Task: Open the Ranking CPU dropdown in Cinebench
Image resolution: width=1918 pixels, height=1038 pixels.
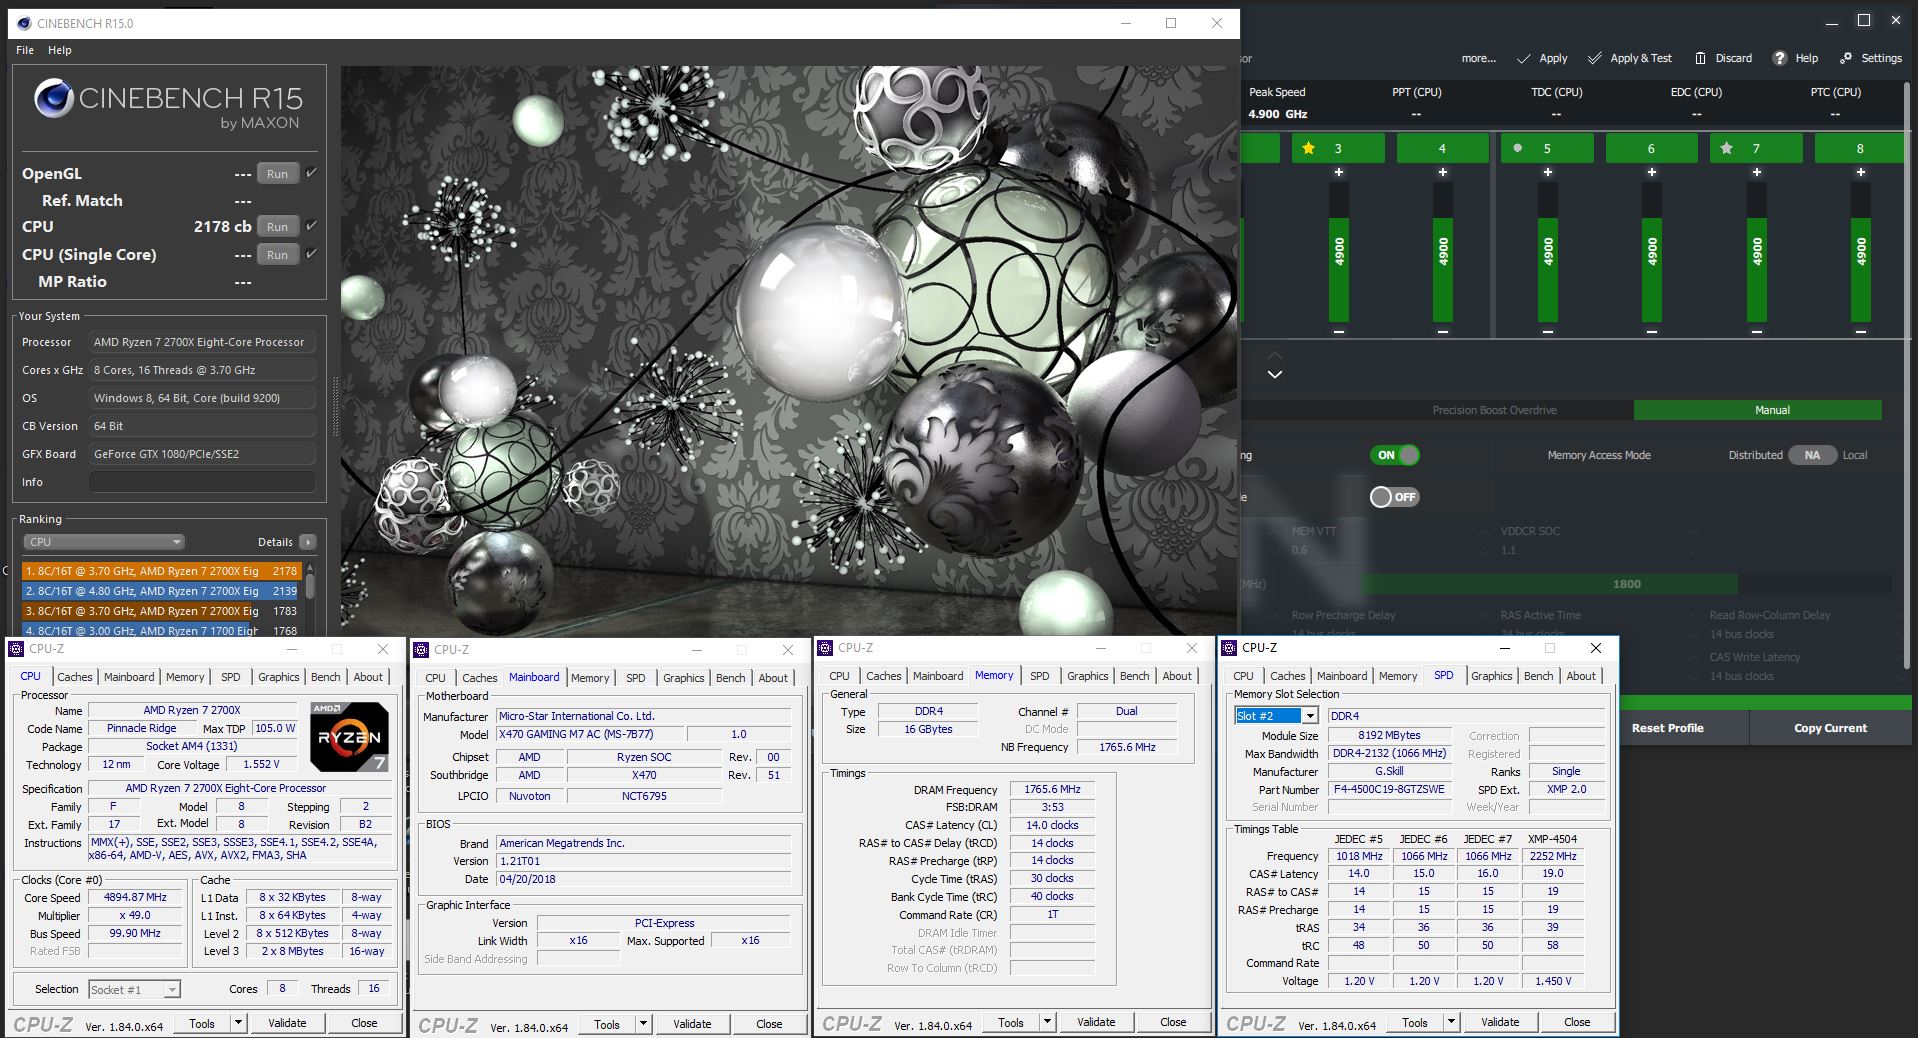Action: pos(104,542)
